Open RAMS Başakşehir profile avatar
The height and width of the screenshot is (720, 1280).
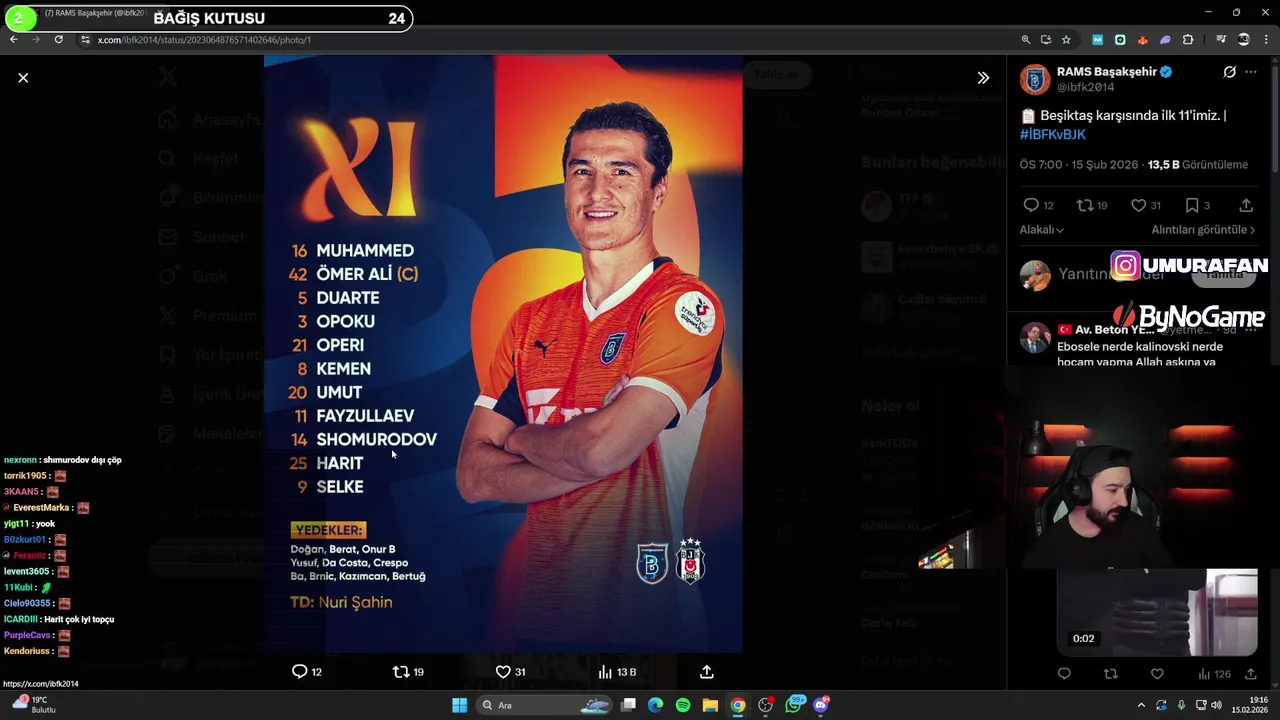(1035, 79)
